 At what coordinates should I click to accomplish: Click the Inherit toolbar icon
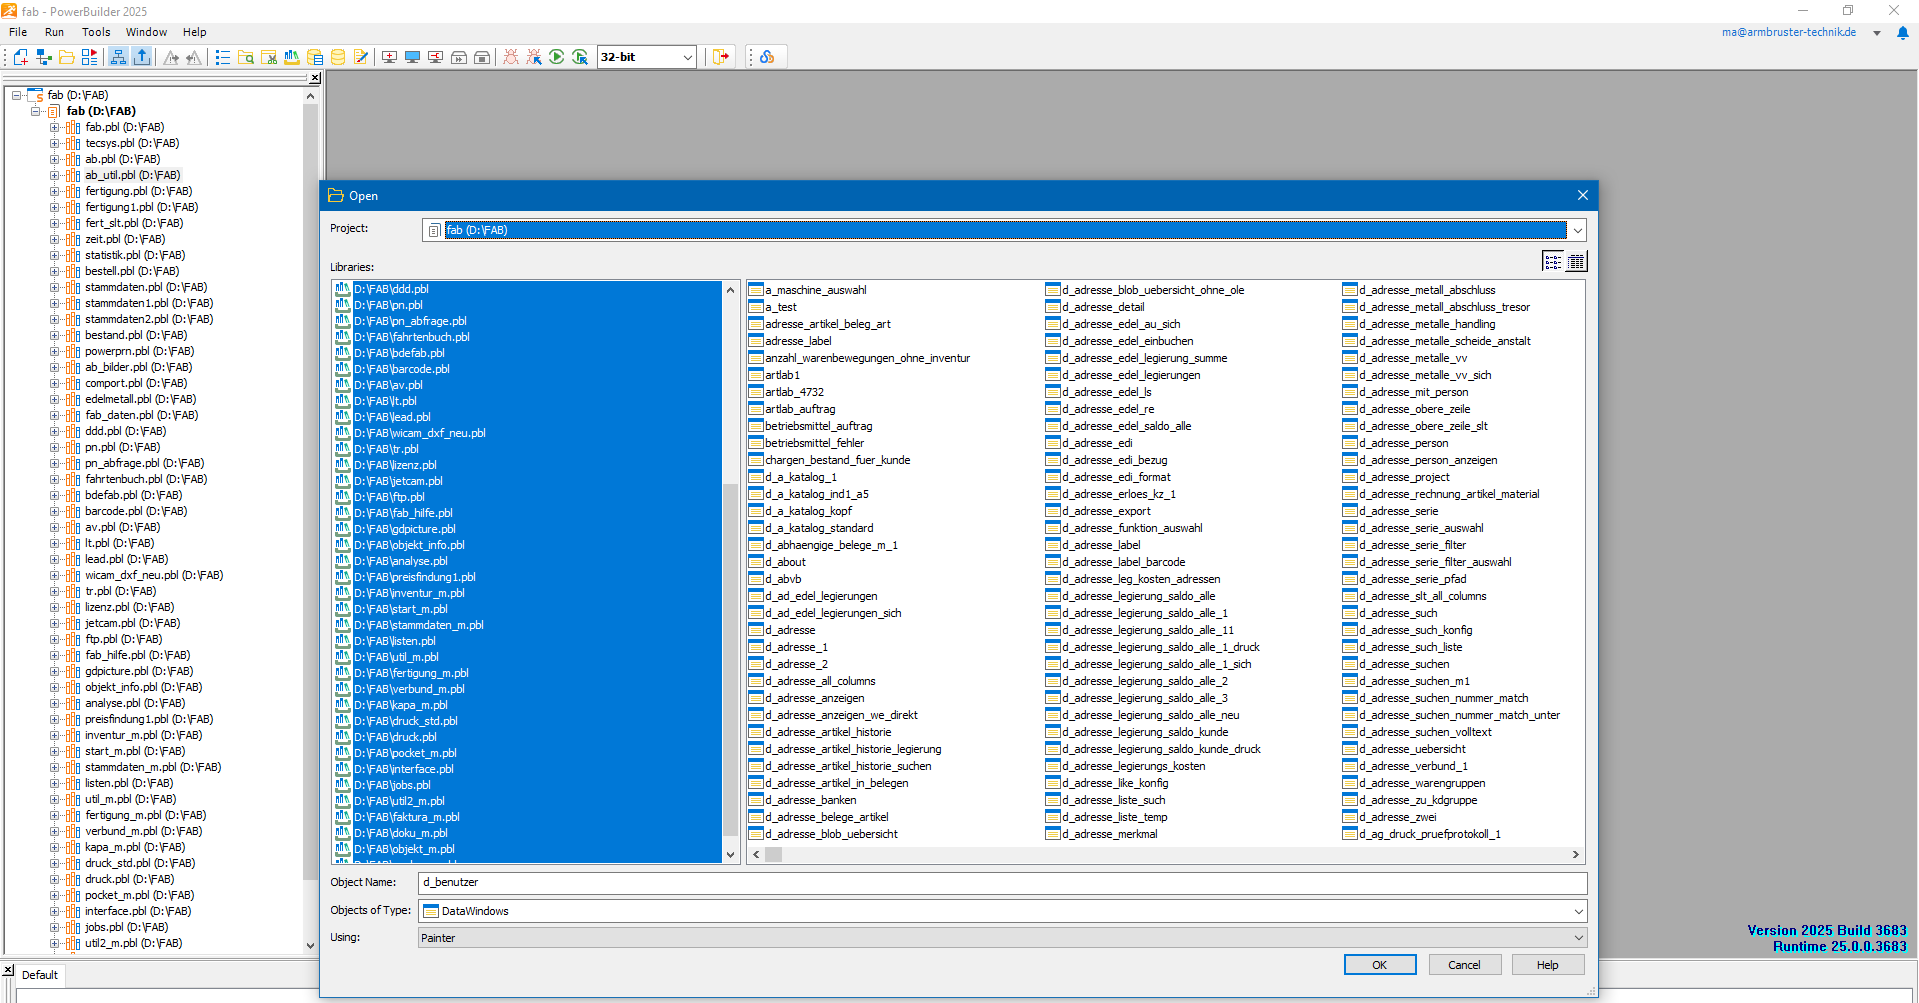tap(43, 57)
